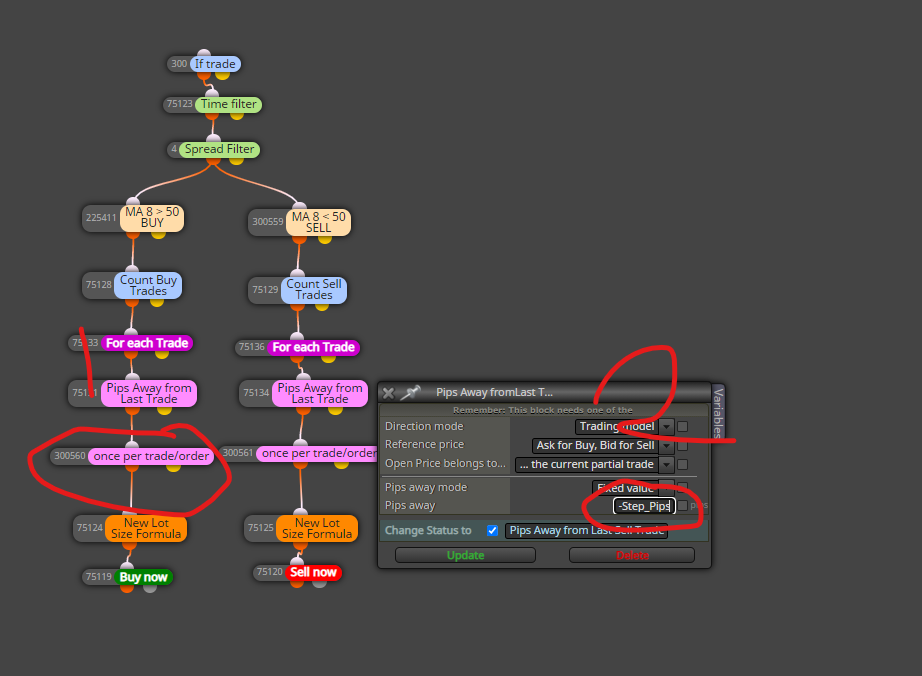This screenshot has height=676, width=922.
Task: Open 'Open Price belongs to' dropdown arrow
Action: pos(666,464)
